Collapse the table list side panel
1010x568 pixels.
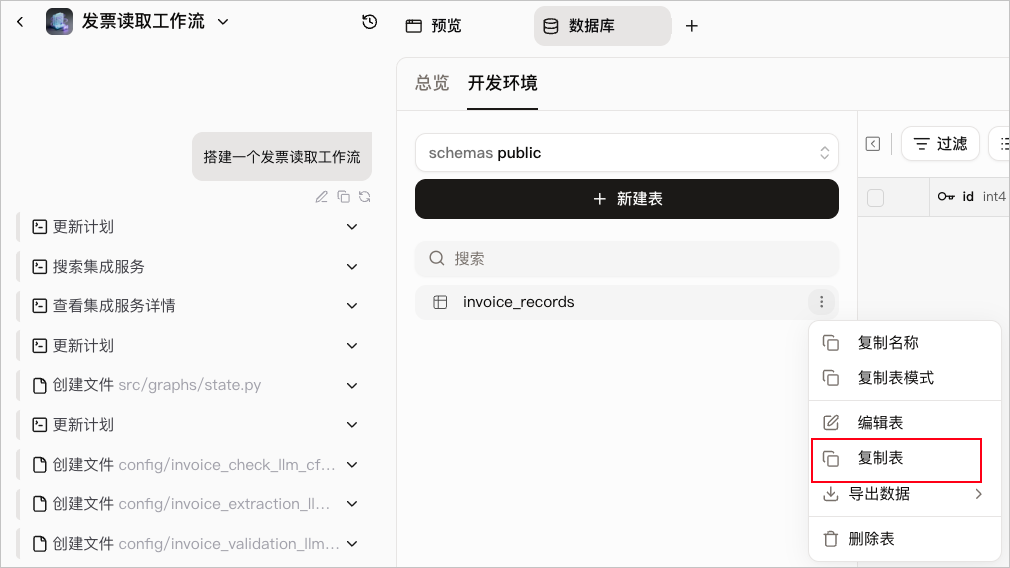(873, 144)
